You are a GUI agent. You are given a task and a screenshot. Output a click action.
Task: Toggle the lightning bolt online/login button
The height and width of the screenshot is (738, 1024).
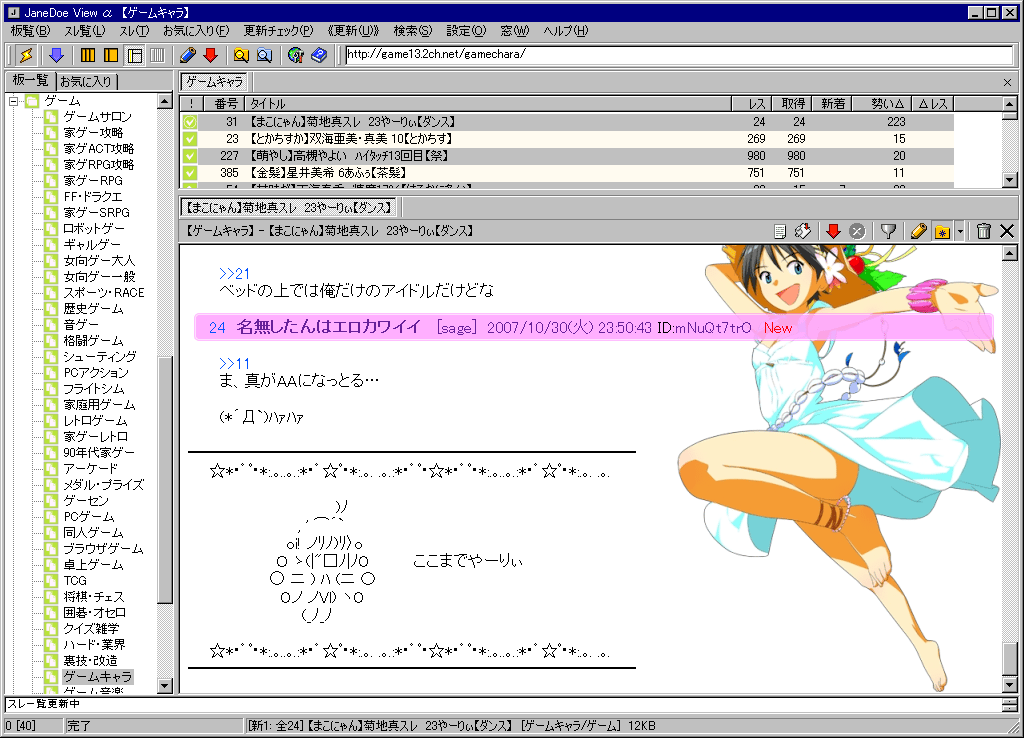[x=26, y=56]
